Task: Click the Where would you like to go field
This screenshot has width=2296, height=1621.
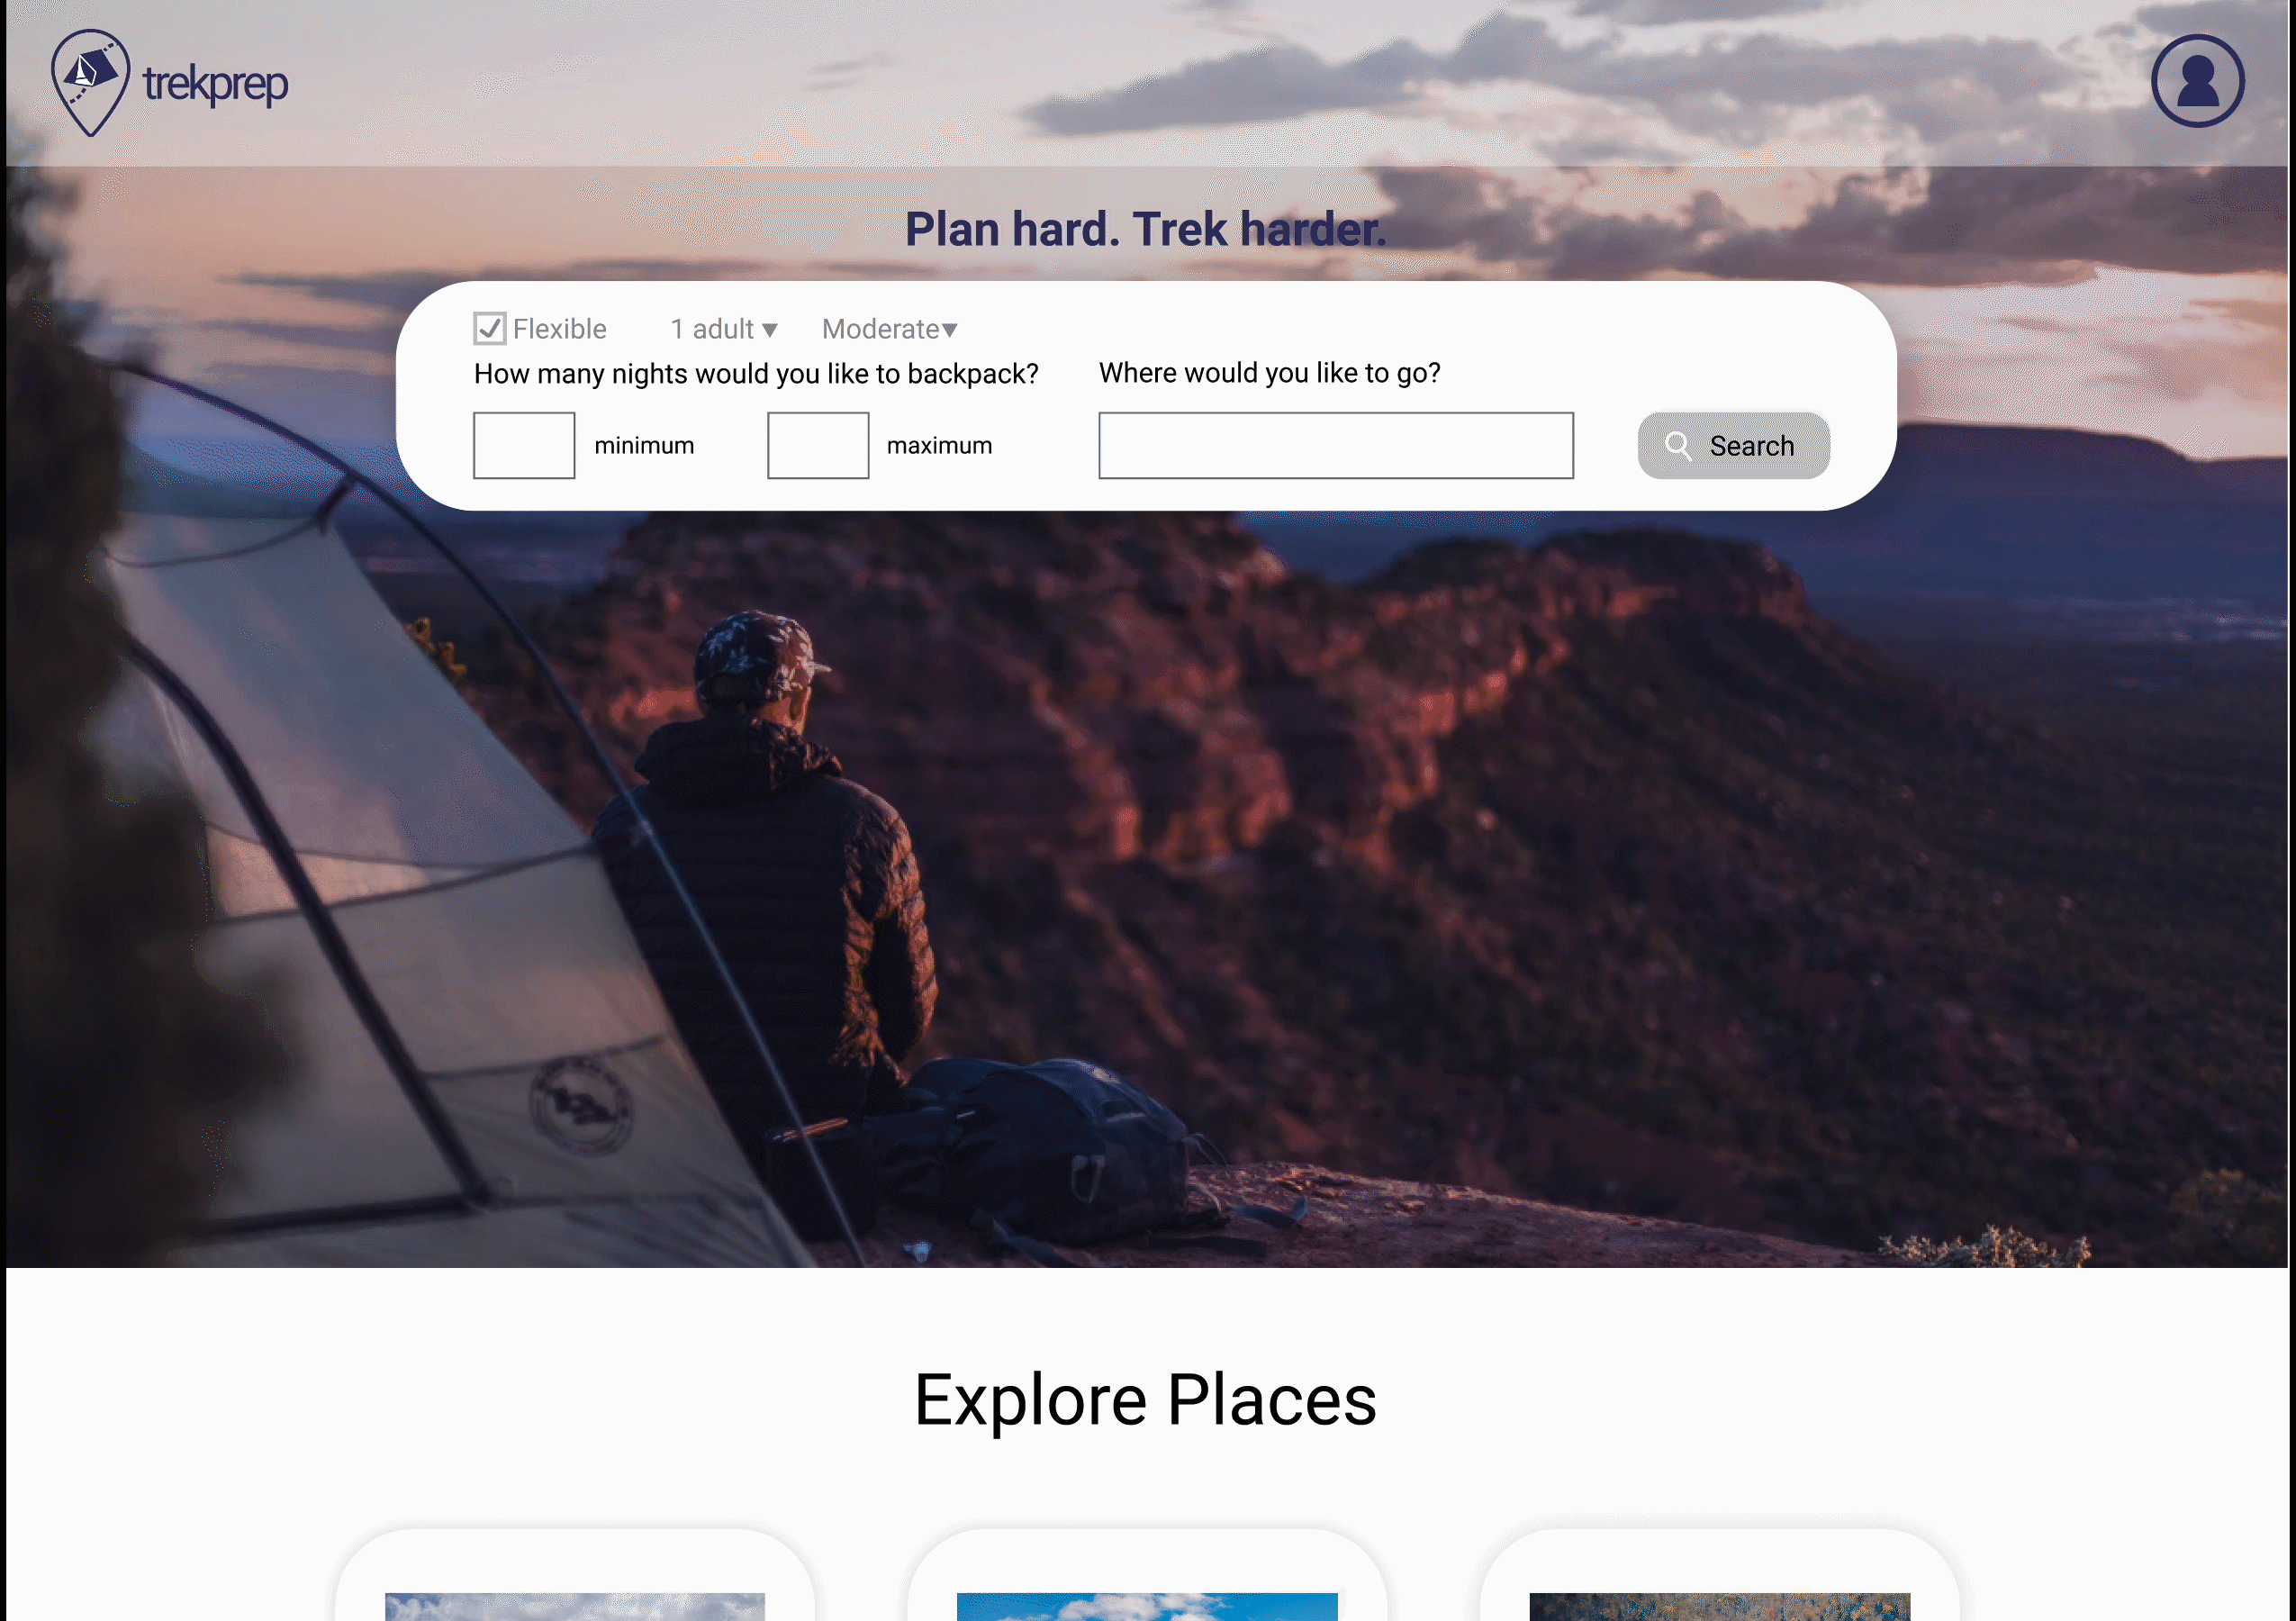Action: 1336,444
